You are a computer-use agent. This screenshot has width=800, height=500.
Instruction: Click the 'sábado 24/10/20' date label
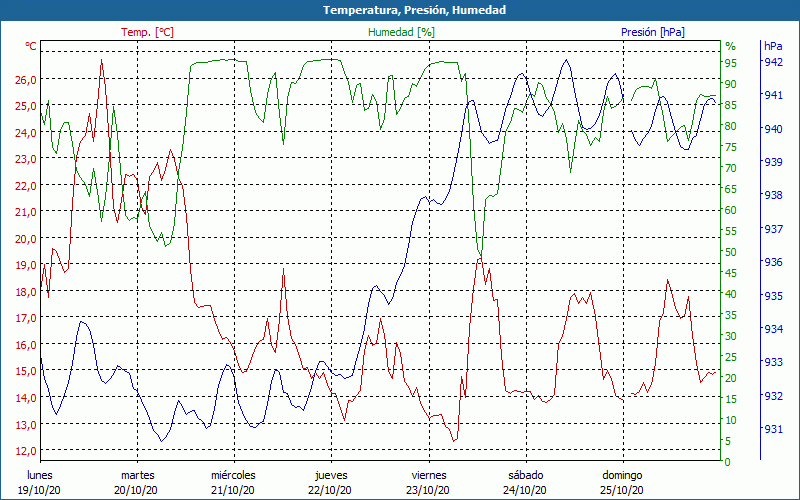coord(526,483)
